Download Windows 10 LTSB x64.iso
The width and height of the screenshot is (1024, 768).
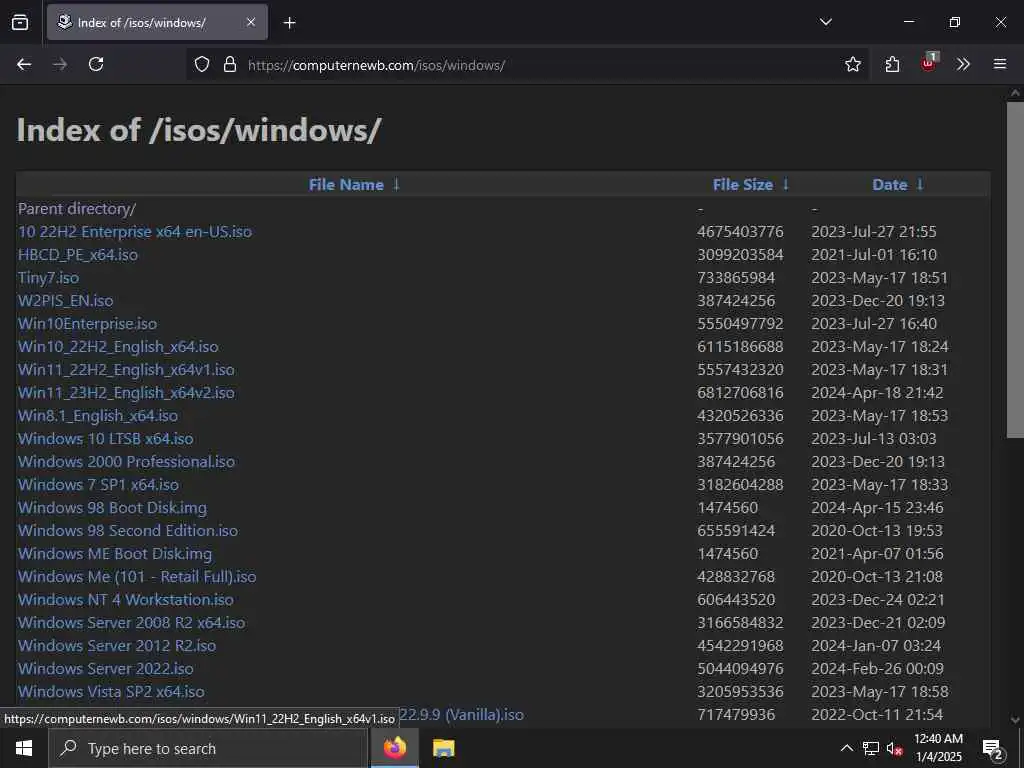pos(106,438)
